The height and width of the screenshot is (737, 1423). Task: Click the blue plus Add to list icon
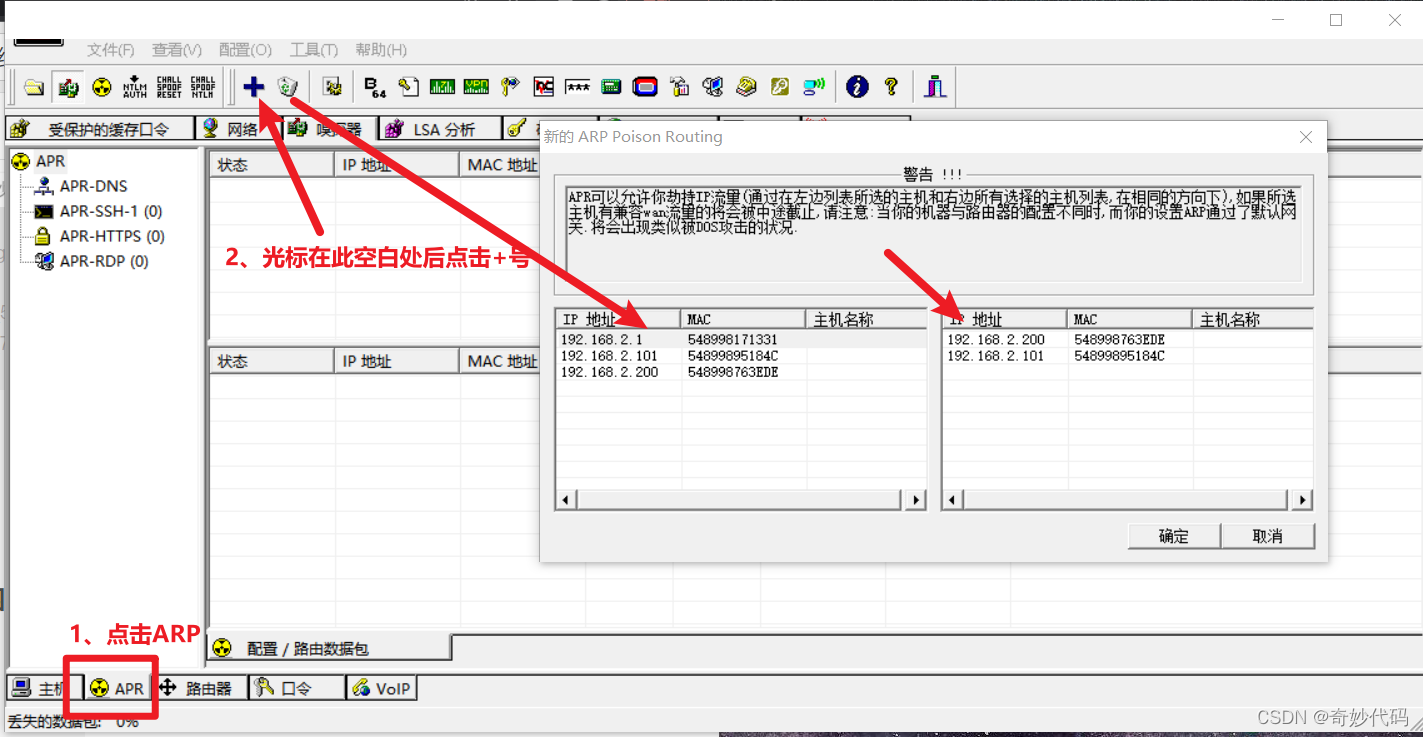point(254,87)
